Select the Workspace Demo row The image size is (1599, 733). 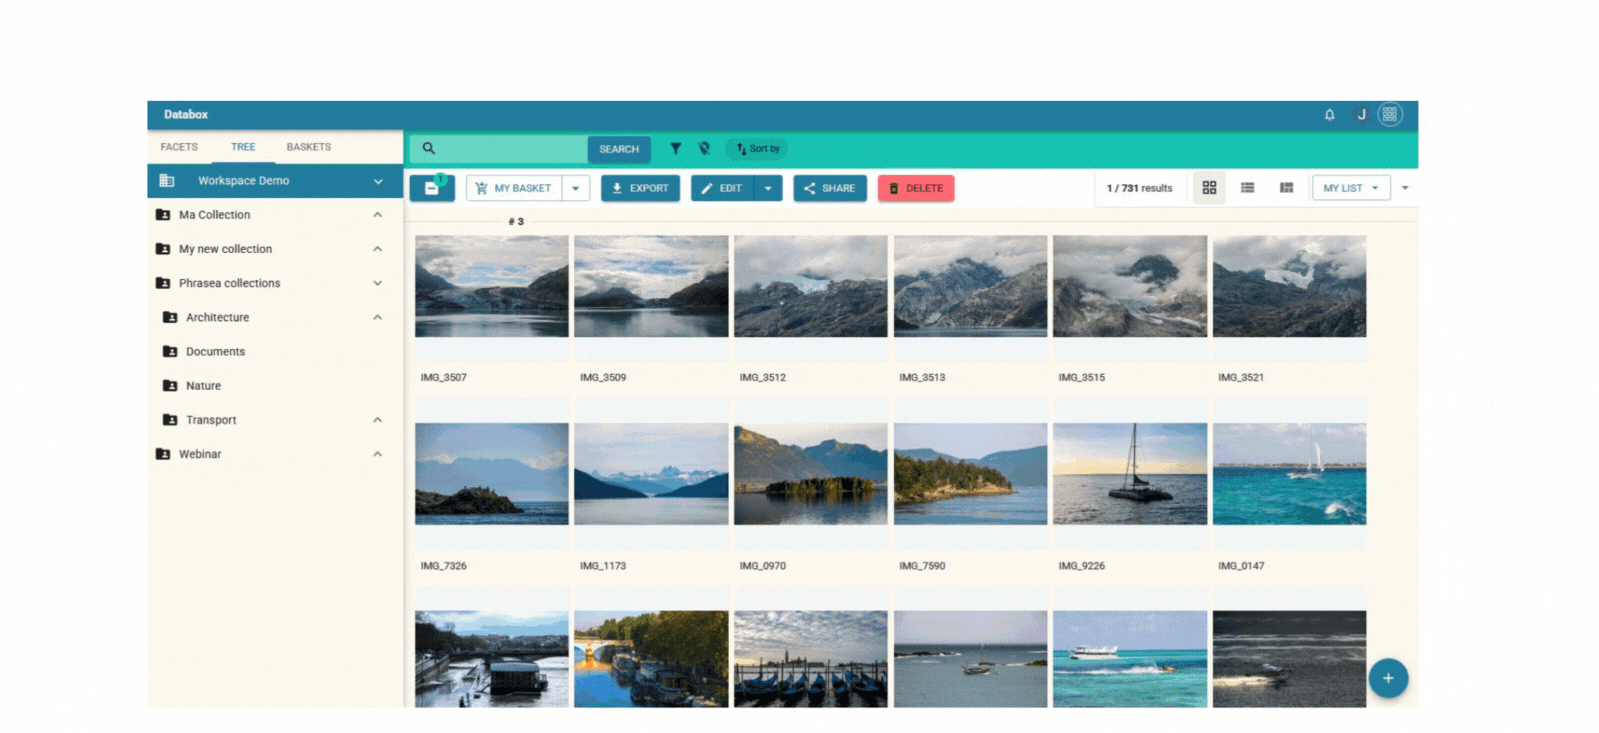(274, 181)
